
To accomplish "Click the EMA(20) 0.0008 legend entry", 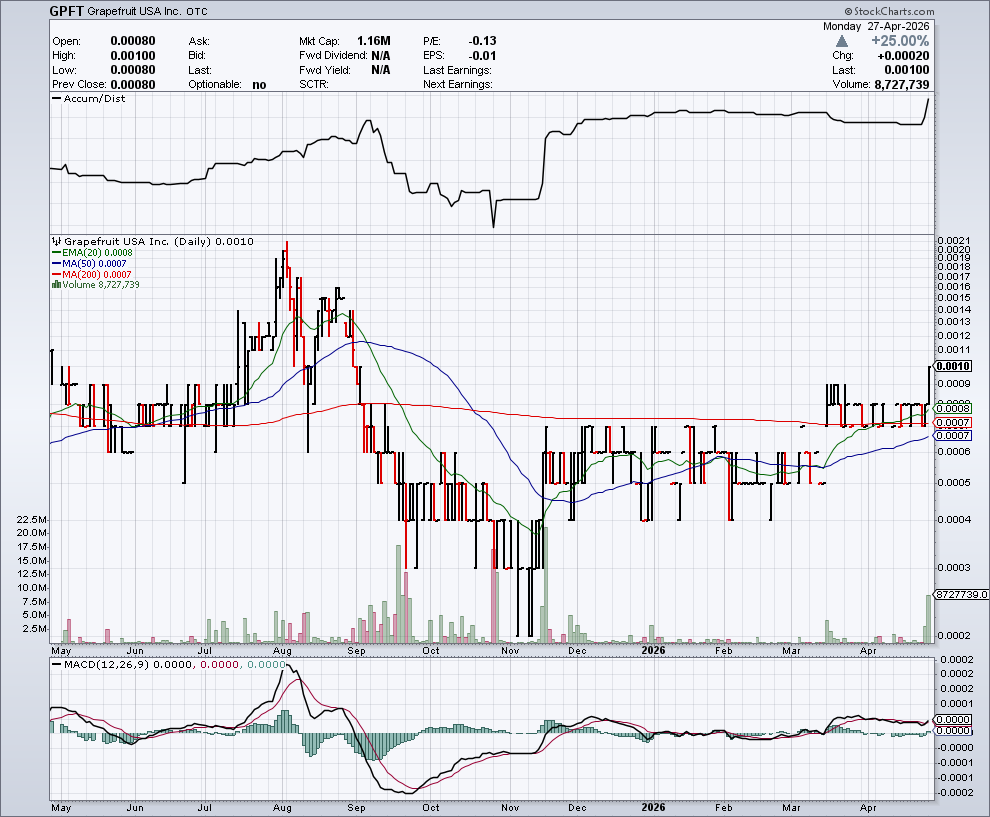I will pyautogui.click(x=92, y=253).
